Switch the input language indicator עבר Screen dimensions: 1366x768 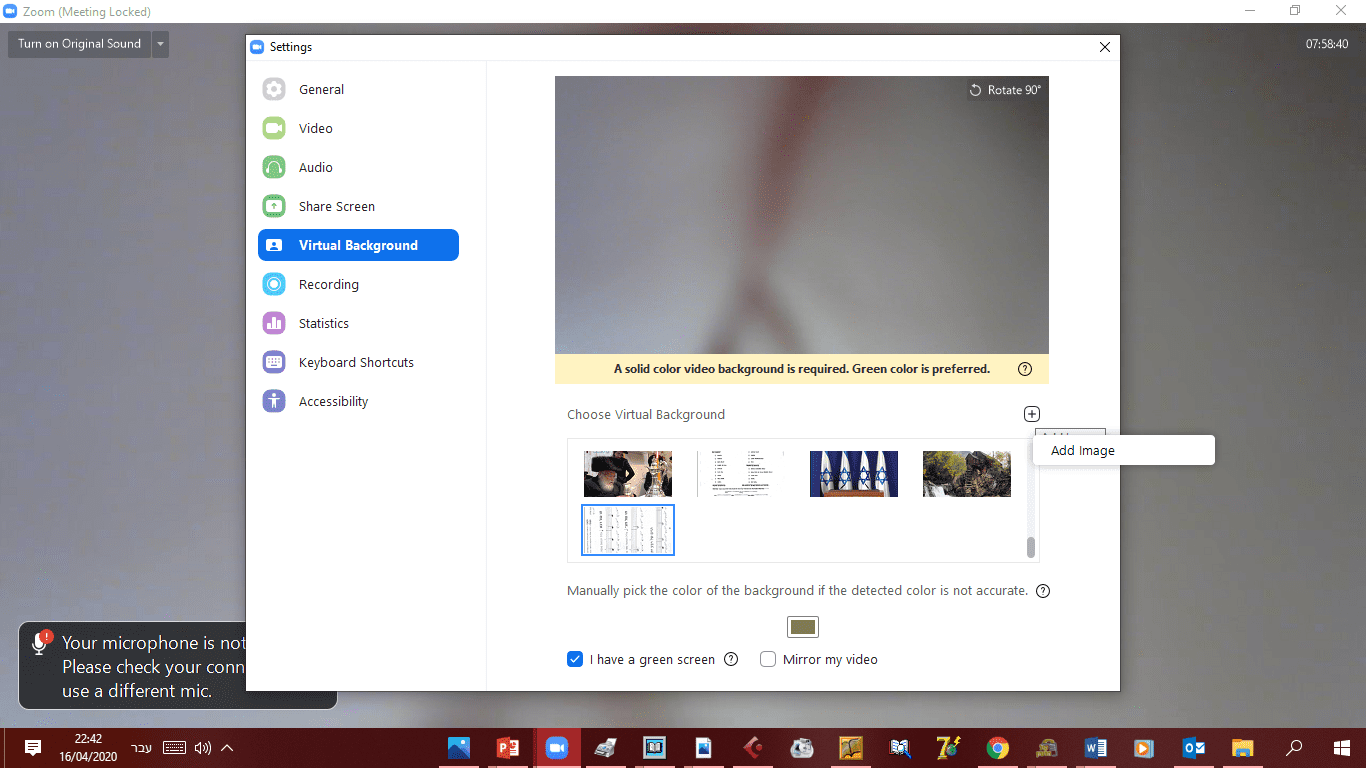tap(142, 748)
